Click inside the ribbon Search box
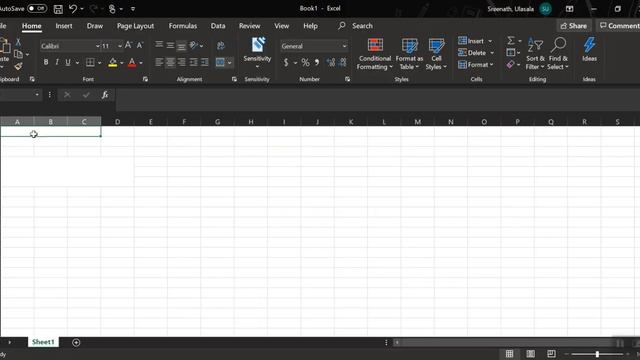 362,26
